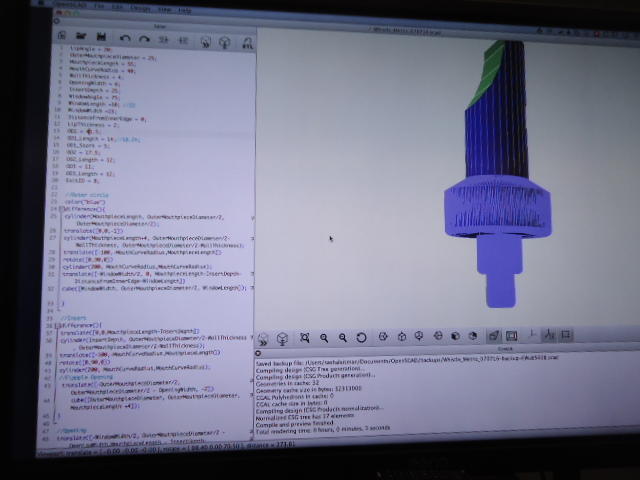This screenshot has height=480, width=640.
Task: Indent the selected code lines
Action: click(183, 40)
